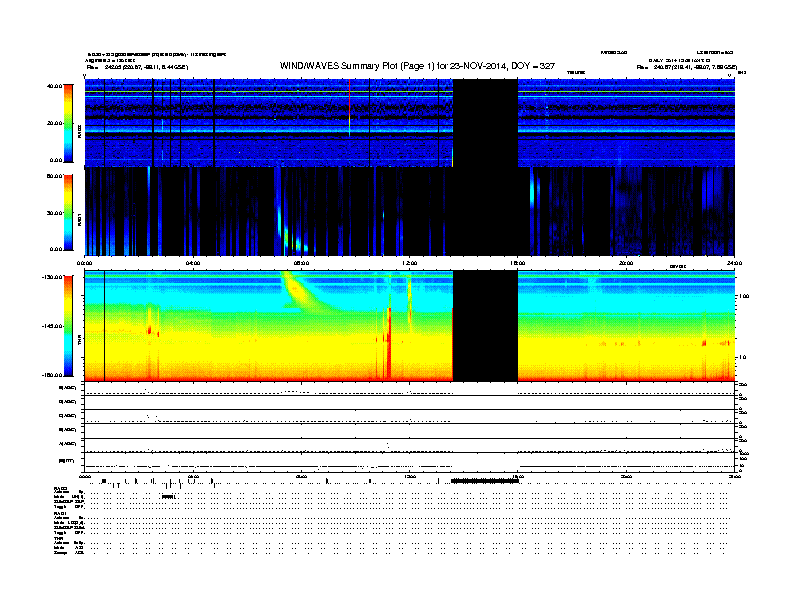792x612 pixels.
Task: Click the -145.00 label on TNR scale
Action: coord(53,326)
